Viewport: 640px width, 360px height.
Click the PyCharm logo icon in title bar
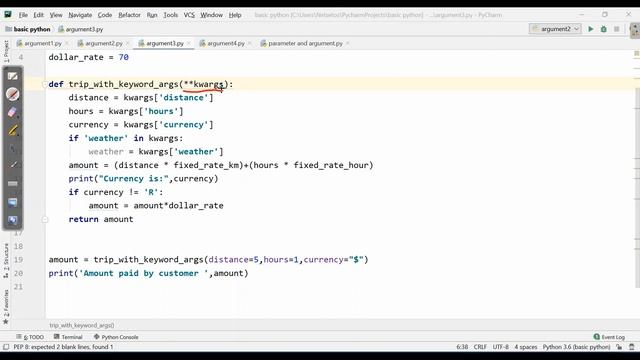[8, 15]
